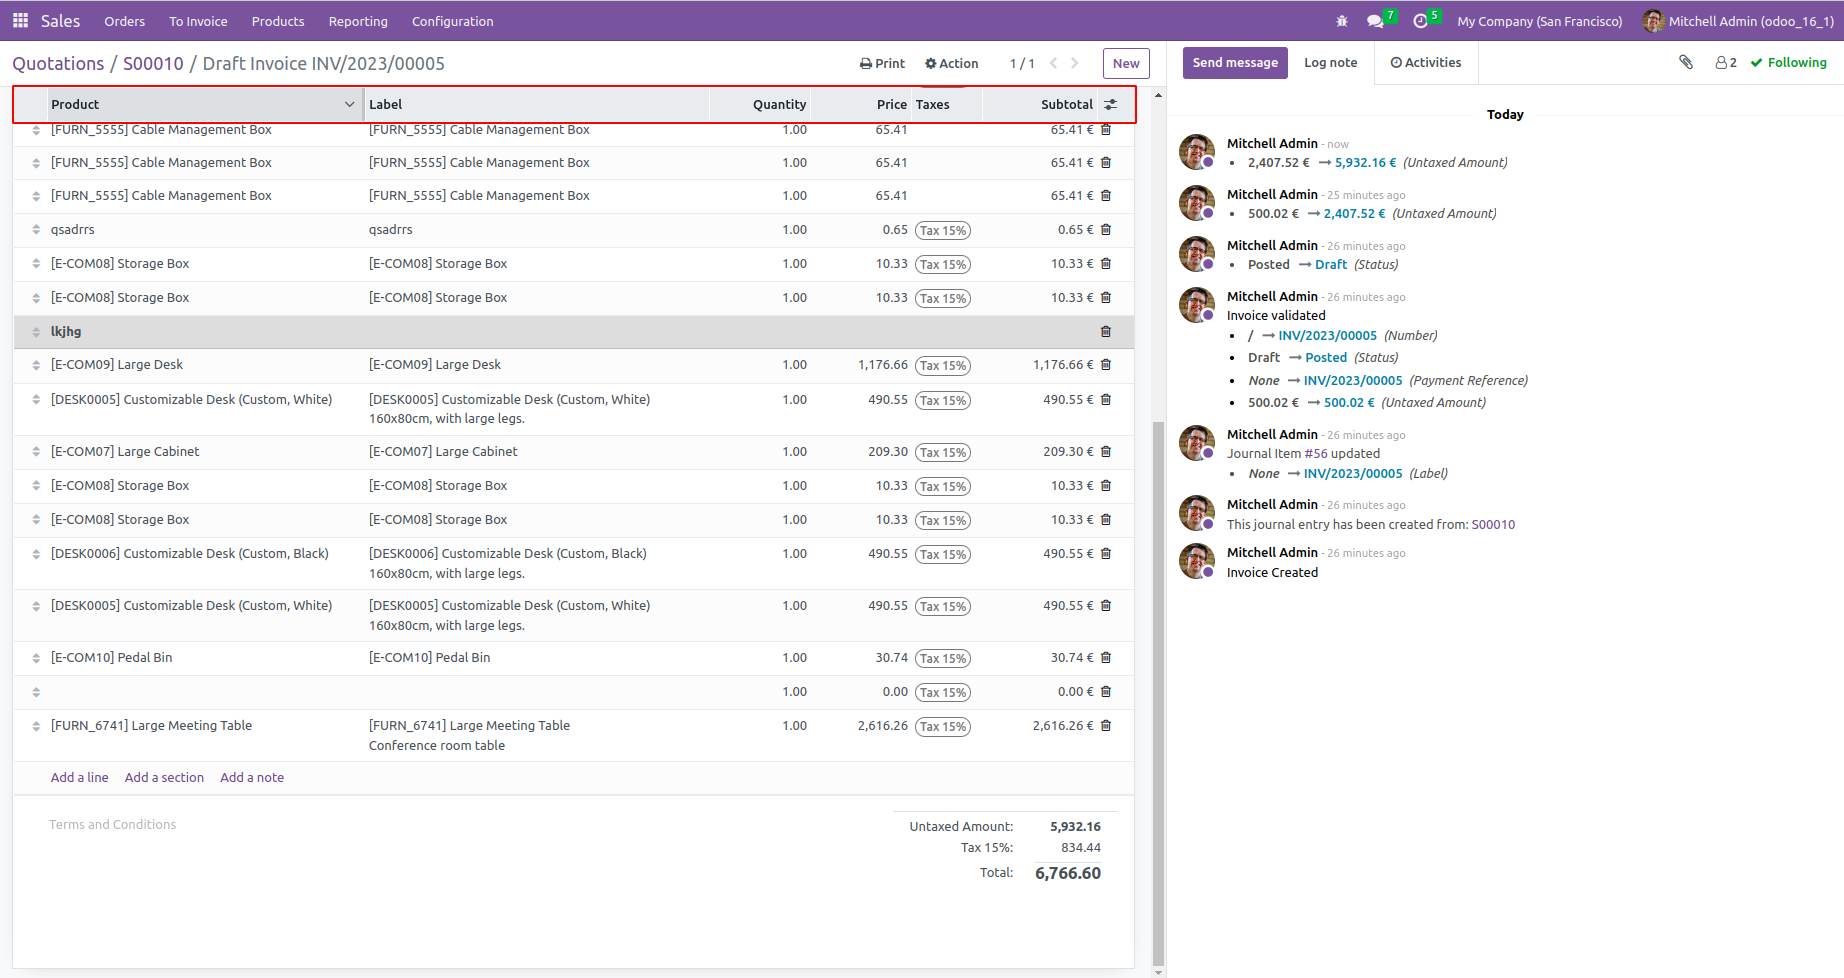Open followers count icon

(x=1726, y=62)
